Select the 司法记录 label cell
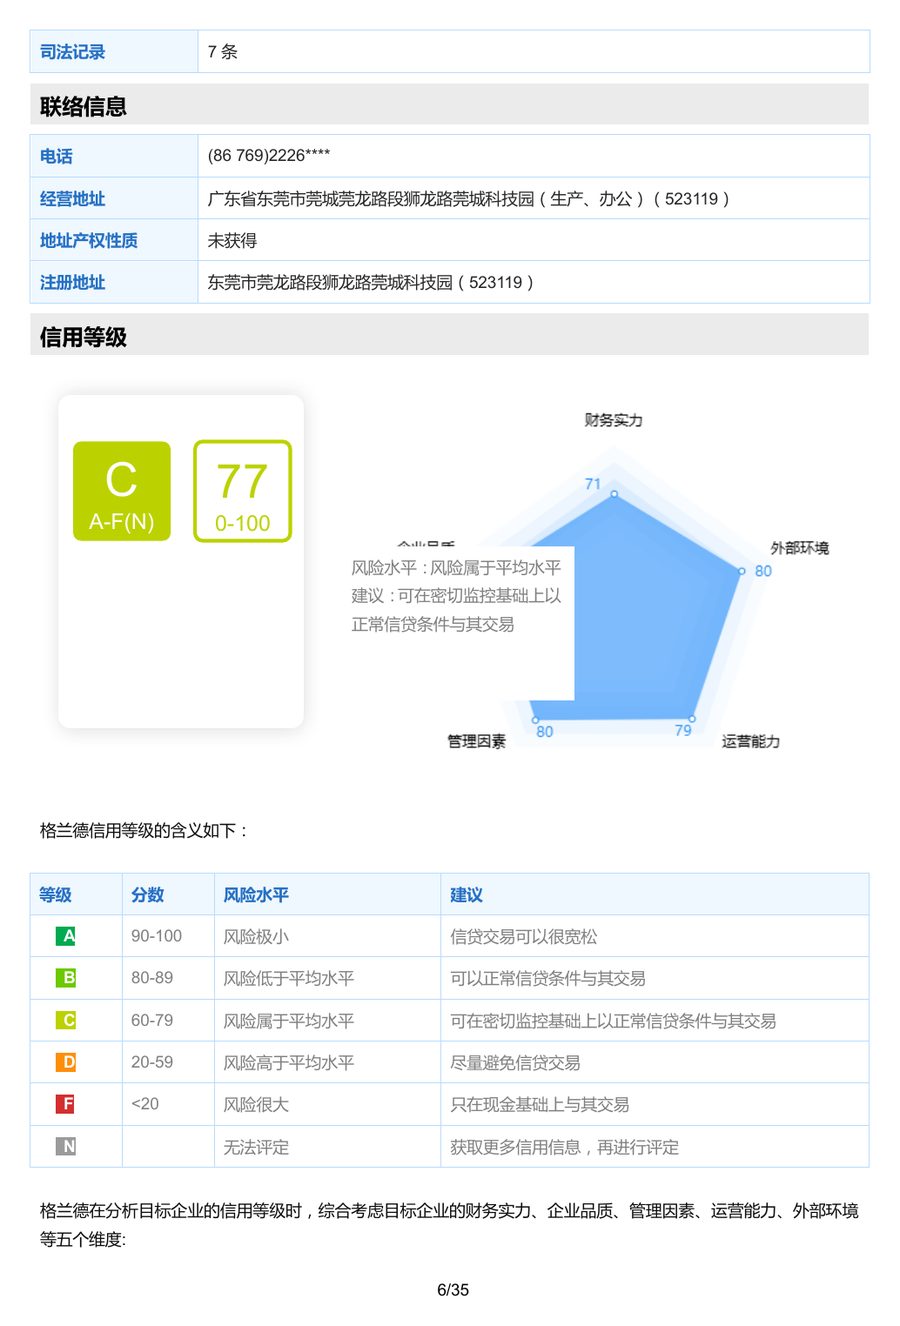The height and width of the screenshot is (1326, 900). pos(114,52)
